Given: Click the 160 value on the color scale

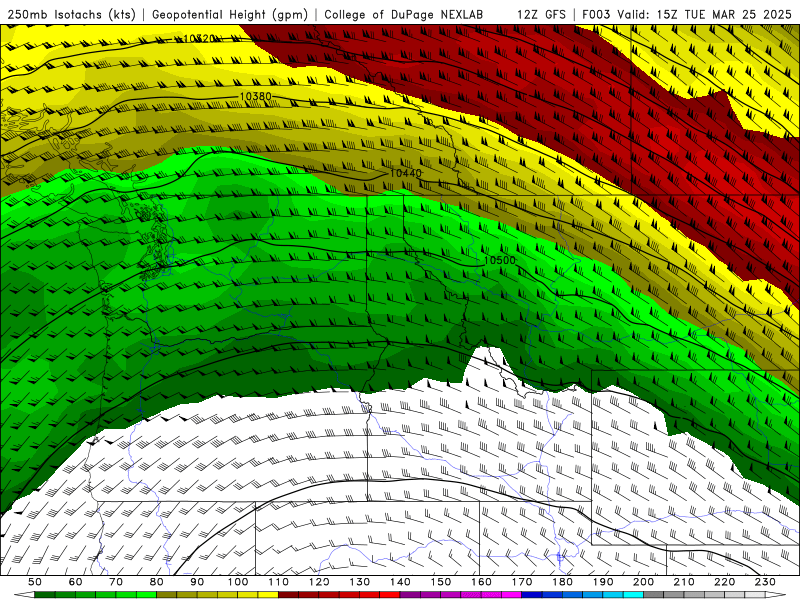Looking at the screenshot, I should point(482,582).
